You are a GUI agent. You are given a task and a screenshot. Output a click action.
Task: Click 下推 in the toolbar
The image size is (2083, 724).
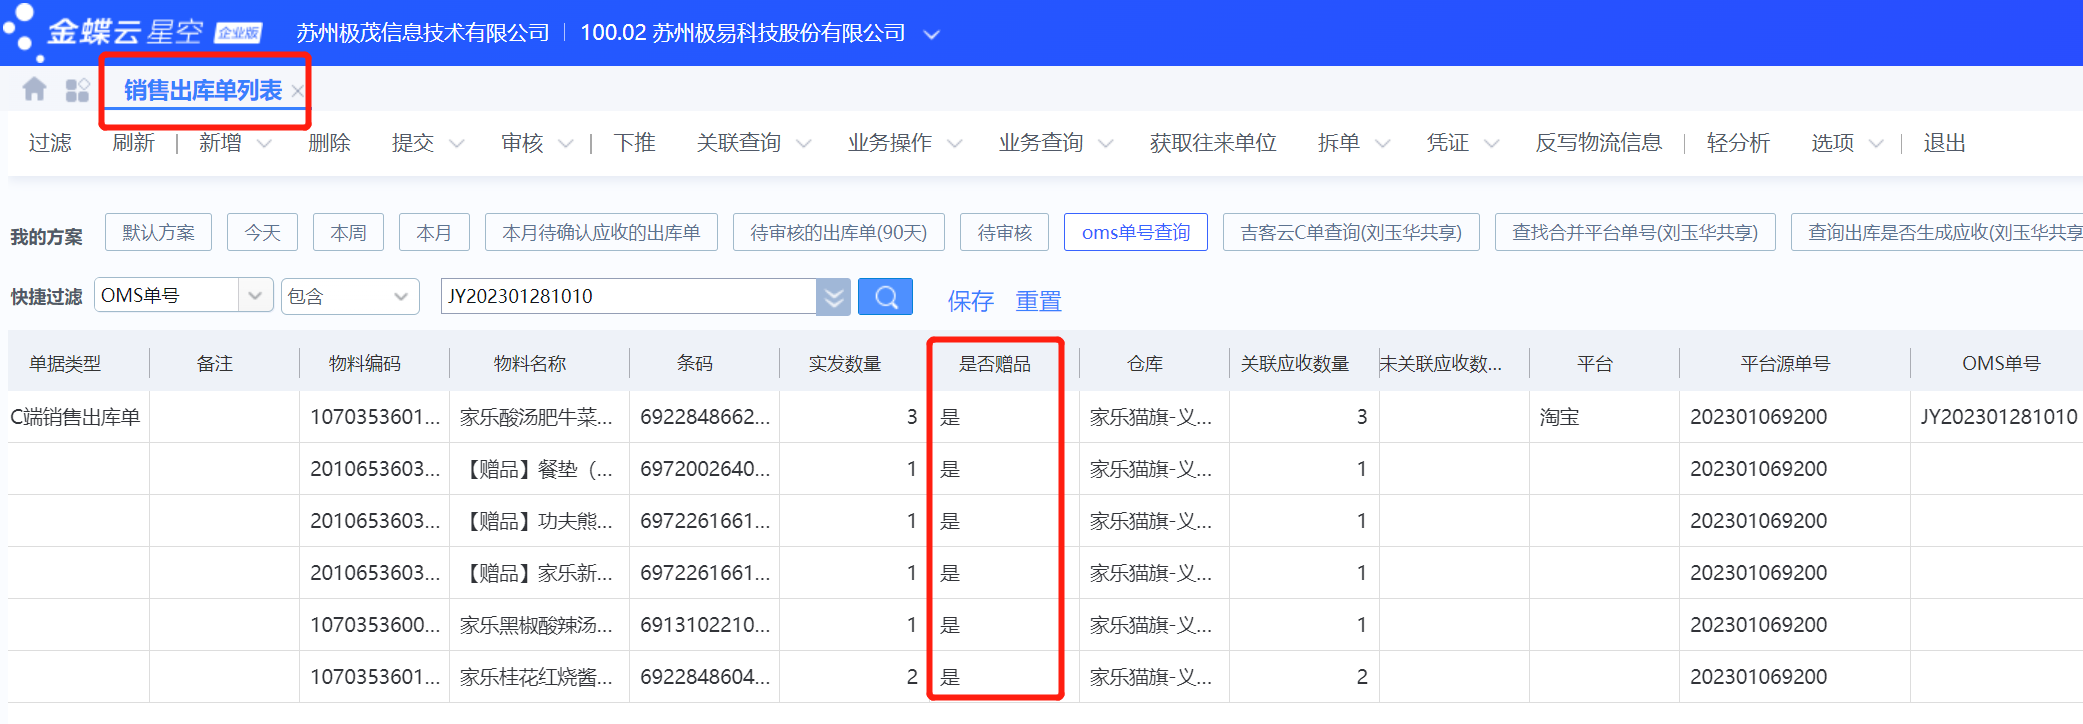pos(634,143)
